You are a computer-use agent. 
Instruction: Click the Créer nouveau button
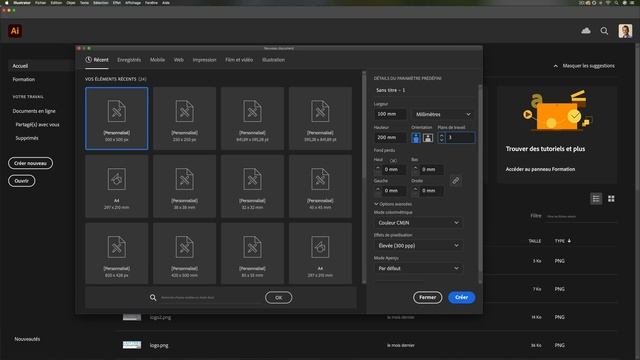[x=31, y=163]
